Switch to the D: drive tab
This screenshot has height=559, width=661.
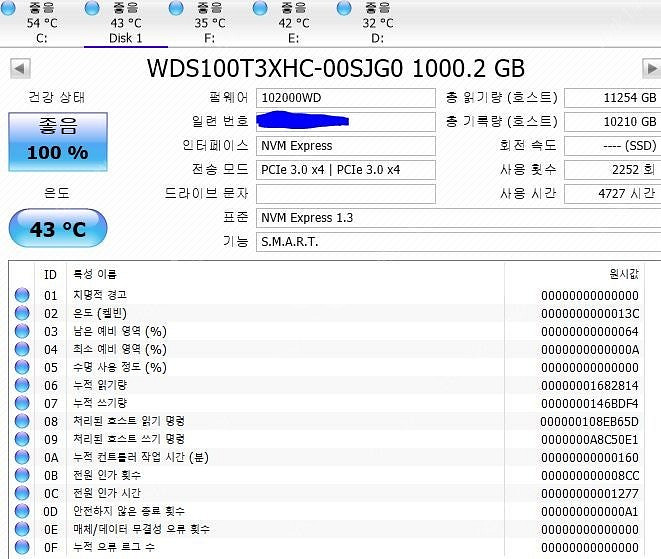(377, 23)
